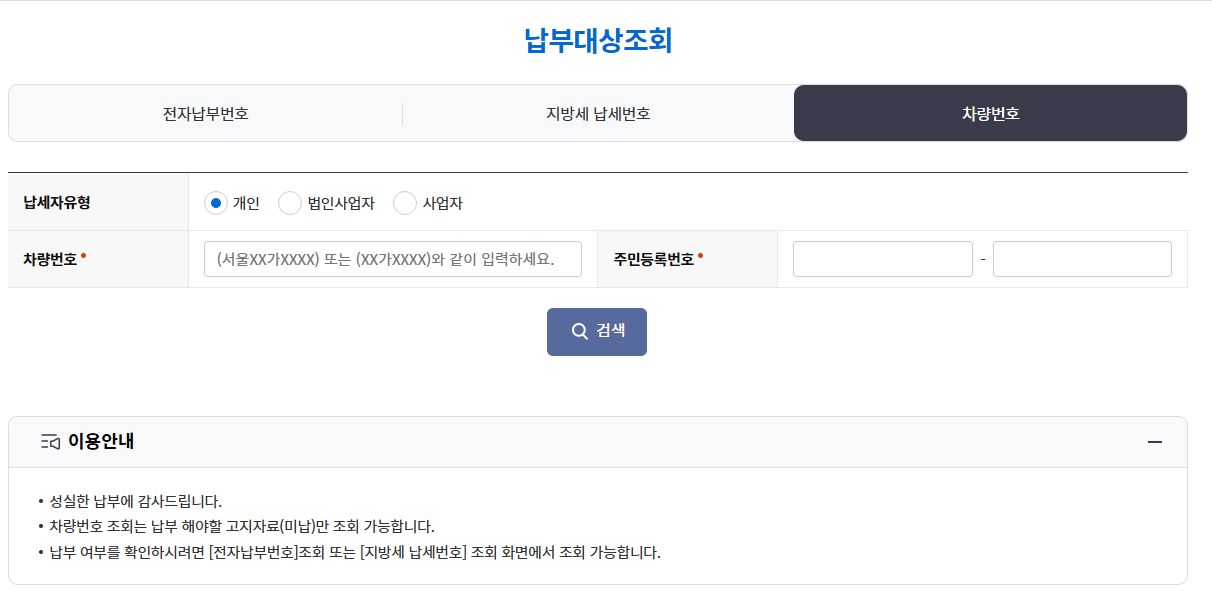This screenshot has height=614, width=1212.
Task: Switch to the 지방세 납세번호 tab
Action: [x=596, y=113]
